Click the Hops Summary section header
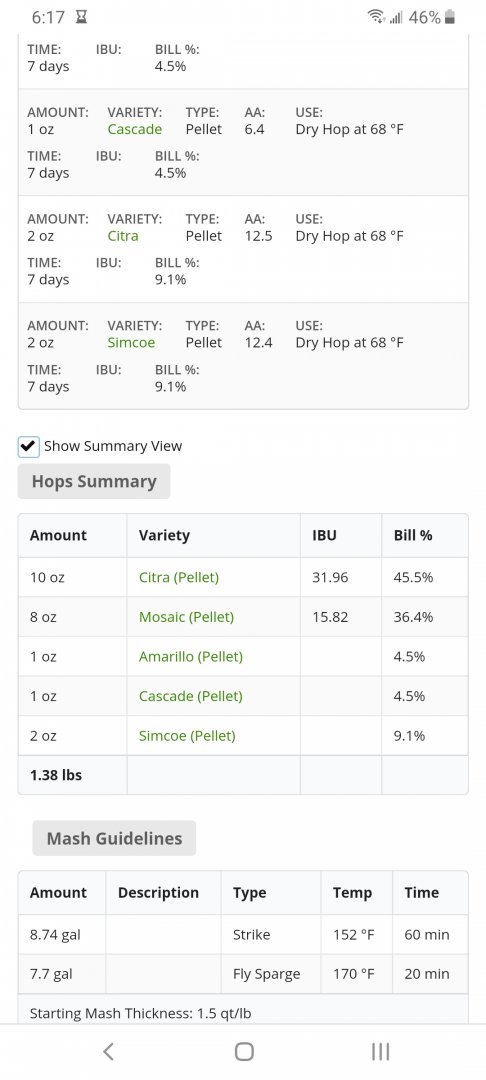The image size is (486, 1080). [94, 481]
